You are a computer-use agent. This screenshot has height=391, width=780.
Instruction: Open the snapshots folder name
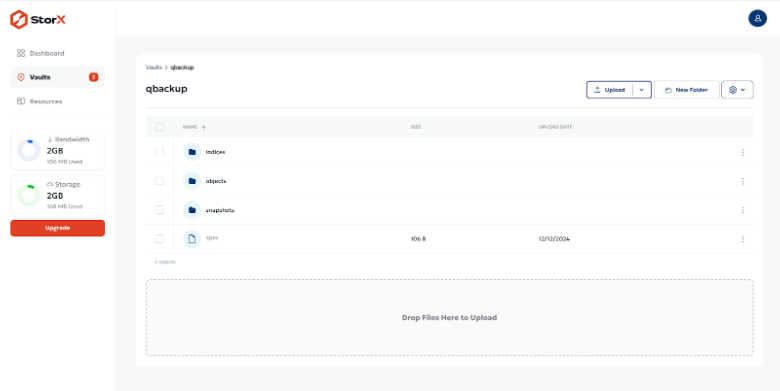tap(220, 210)
